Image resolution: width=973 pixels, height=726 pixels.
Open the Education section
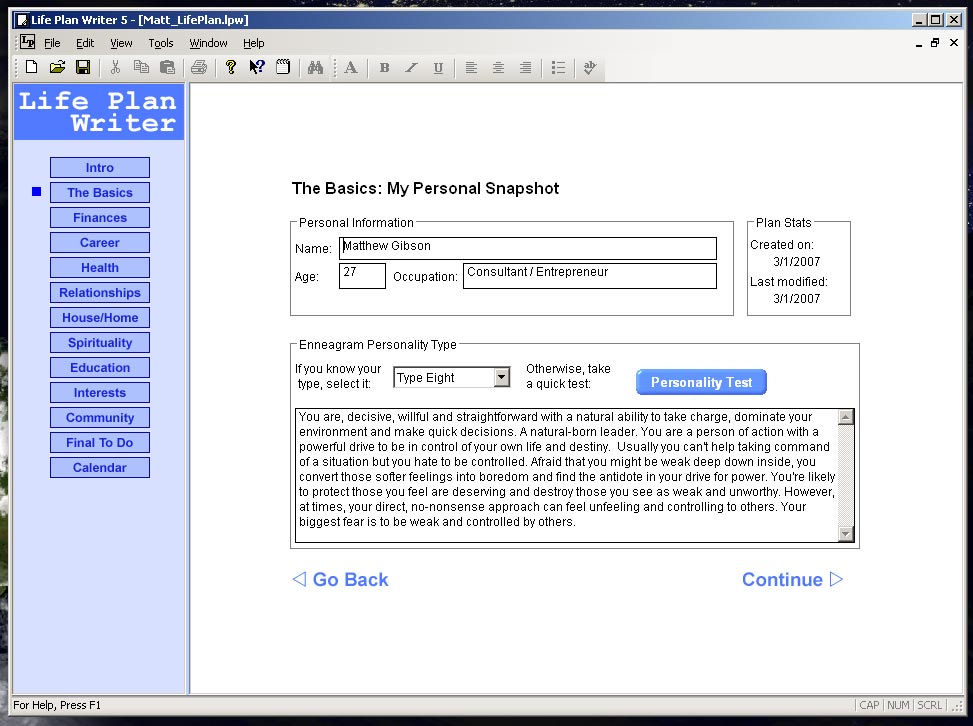pyautogui.click(x=100, y=367)
